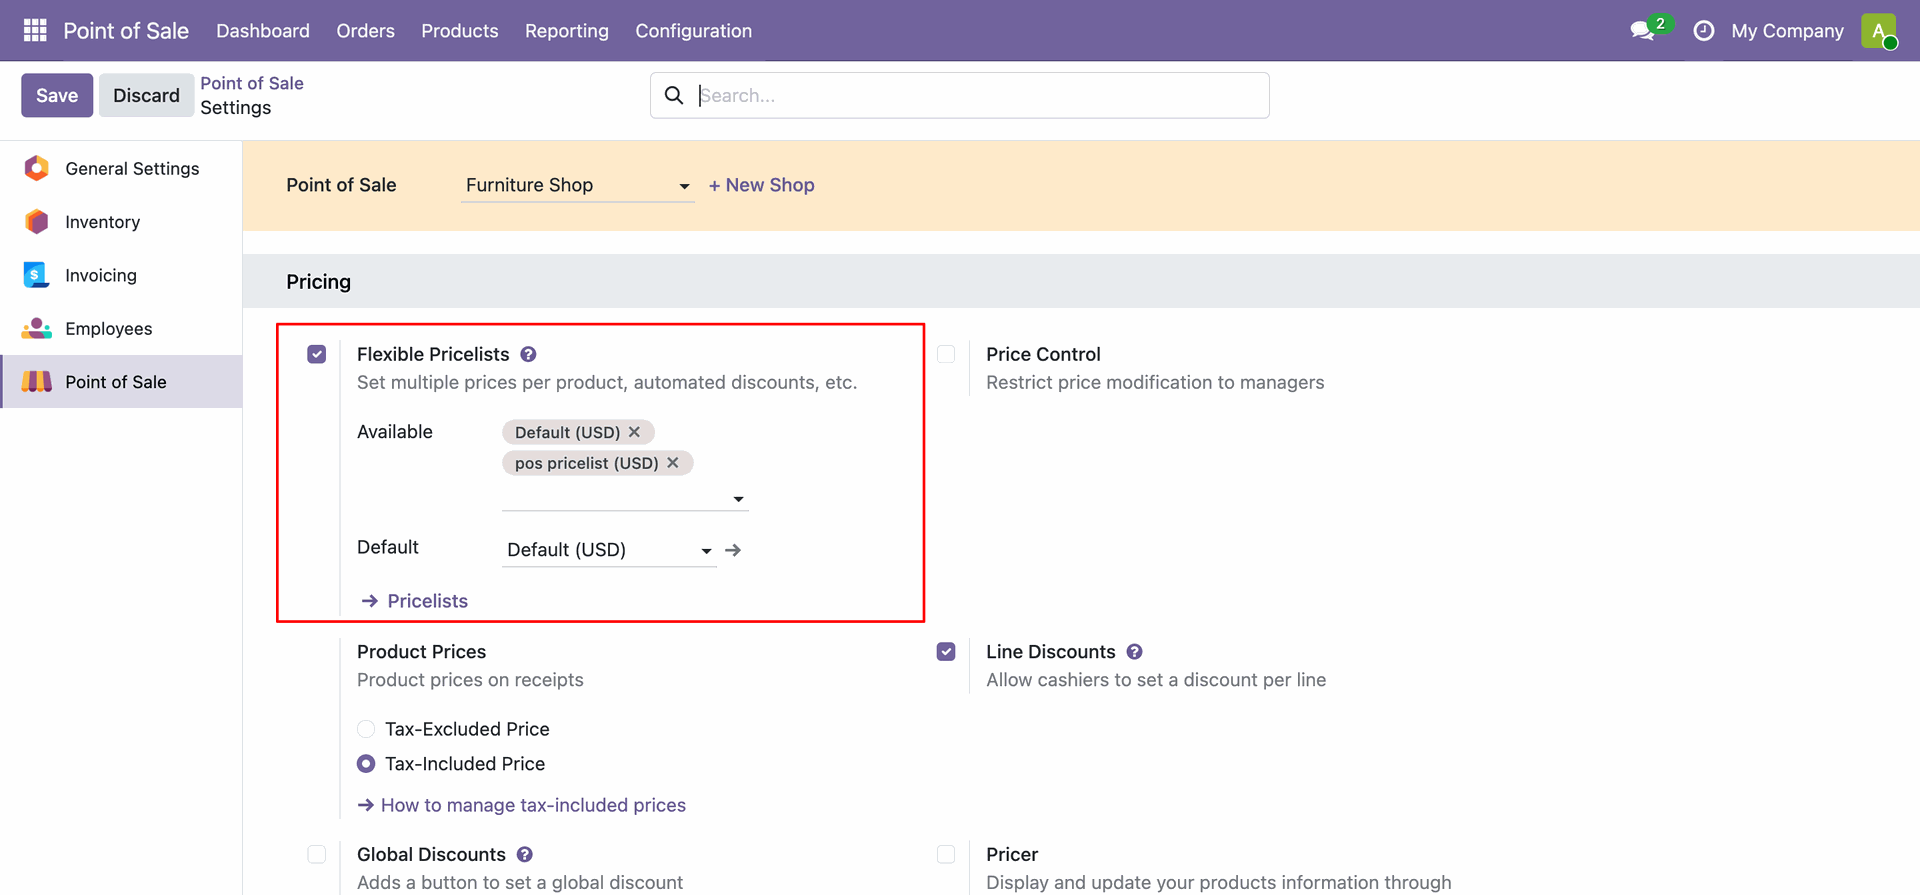Open the Orders menu
Image resolution: width=1920 pixels, height=895 pixels.
(365, 31)
